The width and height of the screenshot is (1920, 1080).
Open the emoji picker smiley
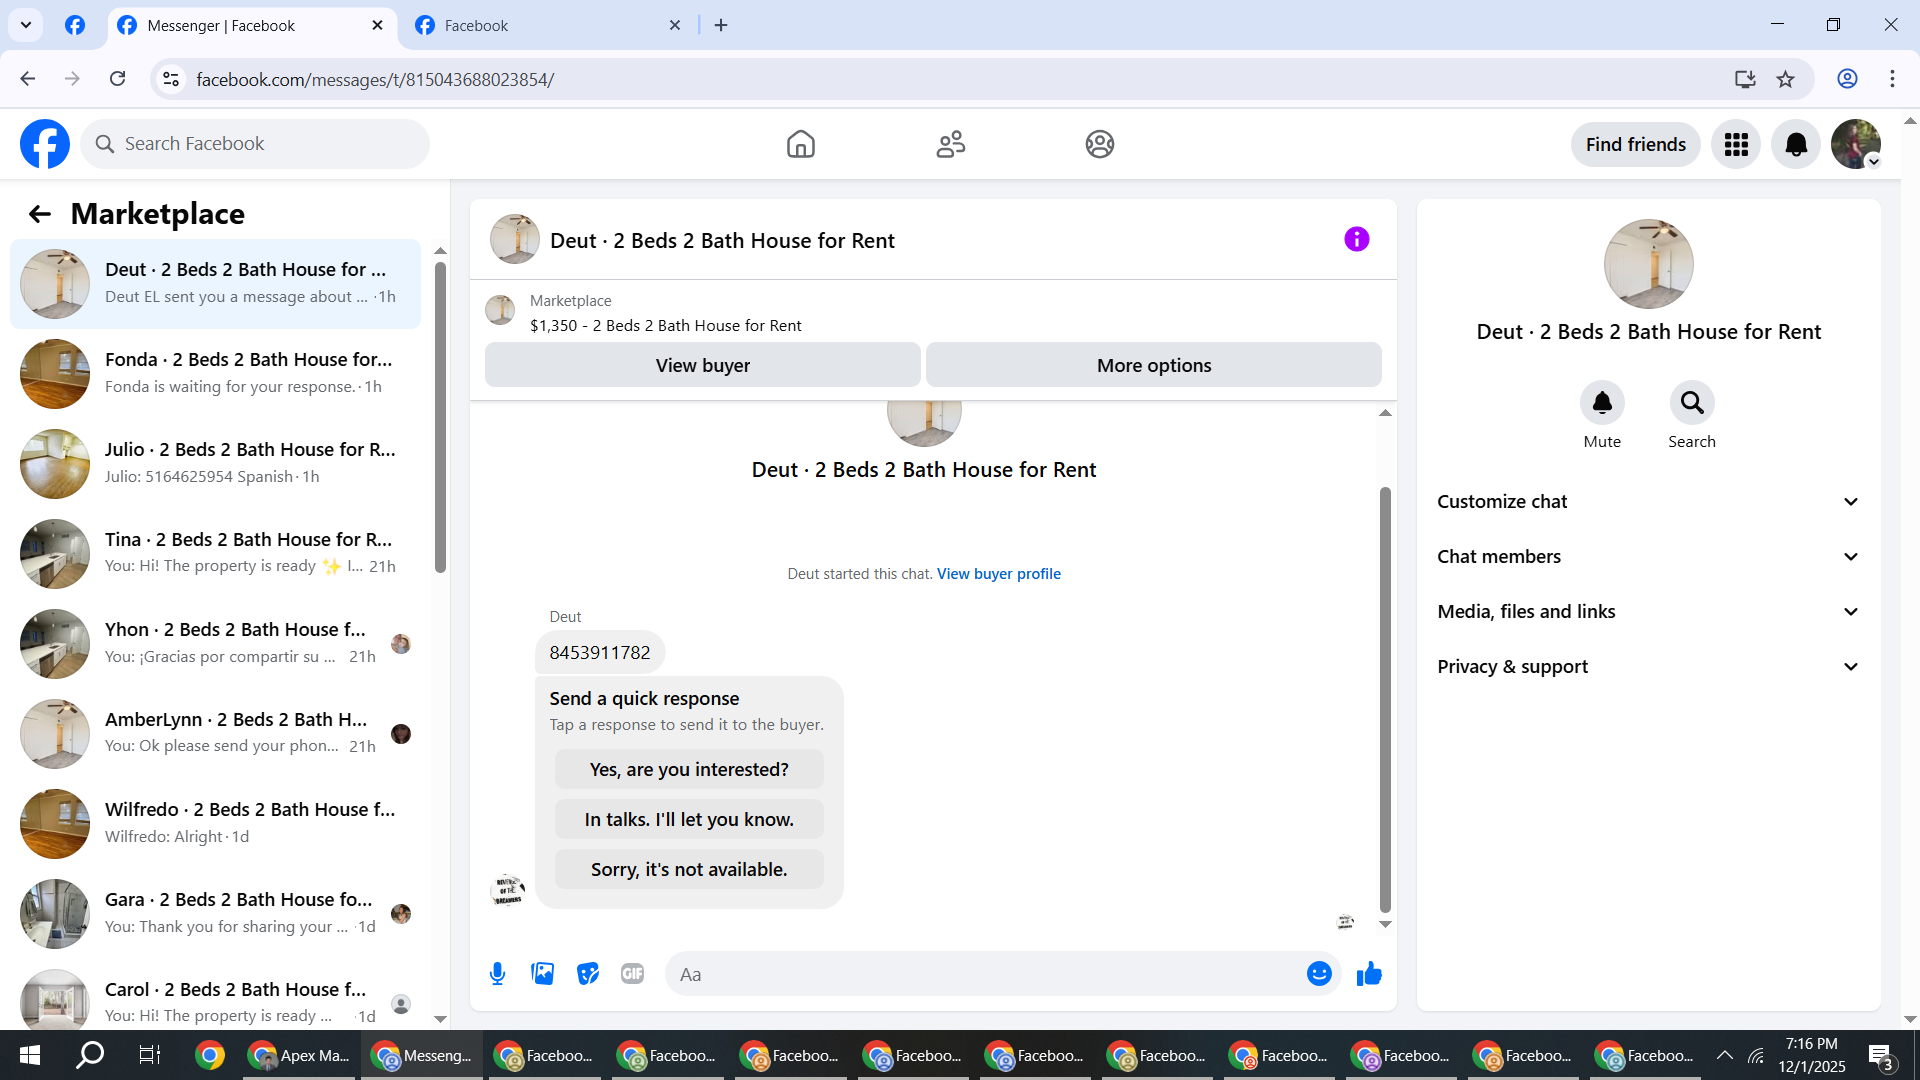pyautogui.click(x=1319, y=974)
